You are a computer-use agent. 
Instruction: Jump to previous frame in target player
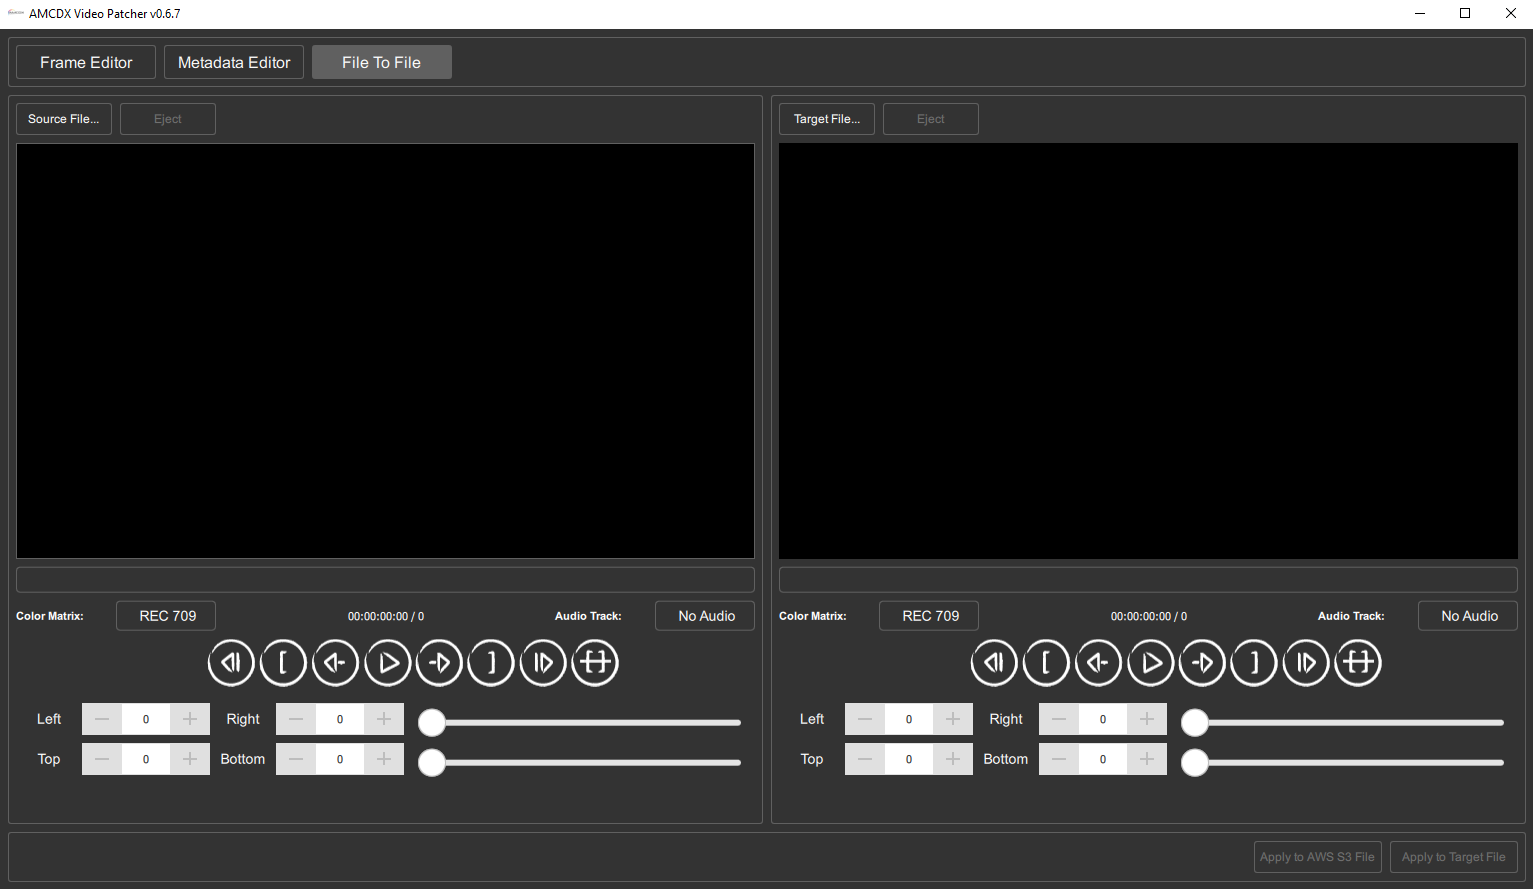point(1098,662)
